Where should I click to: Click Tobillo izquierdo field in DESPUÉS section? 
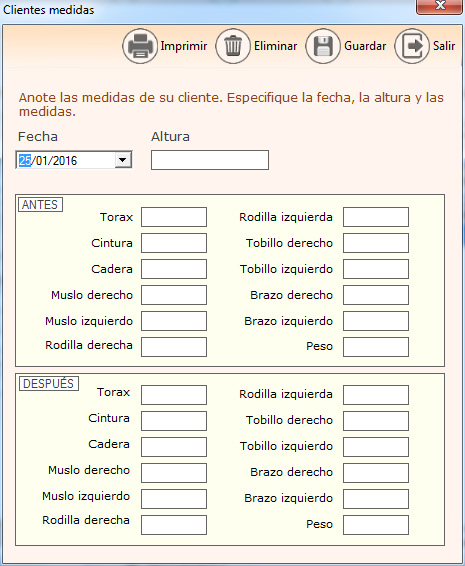376,447
